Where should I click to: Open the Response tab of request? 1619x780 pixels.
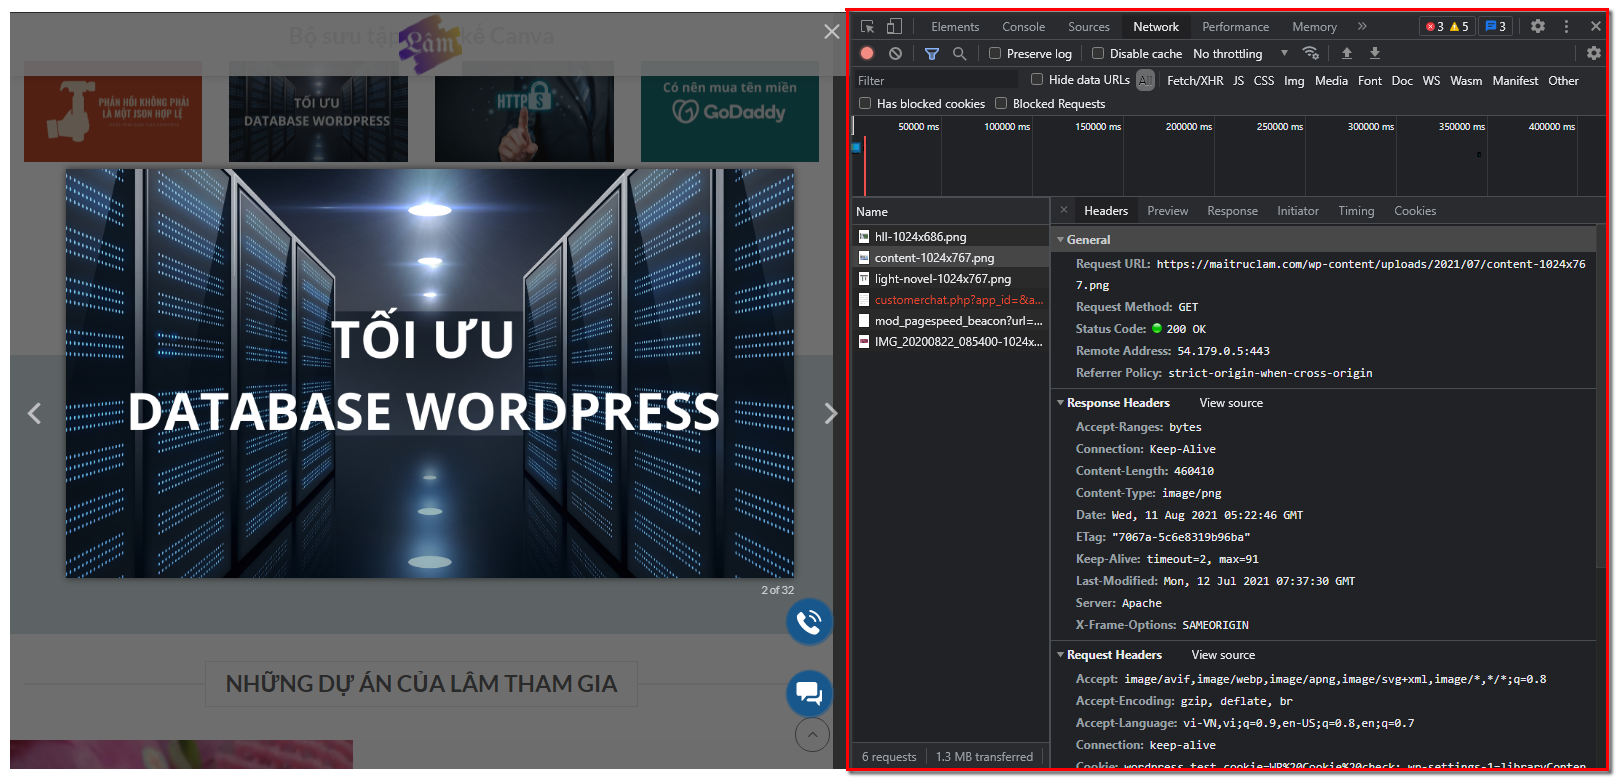pos(1232,211)
